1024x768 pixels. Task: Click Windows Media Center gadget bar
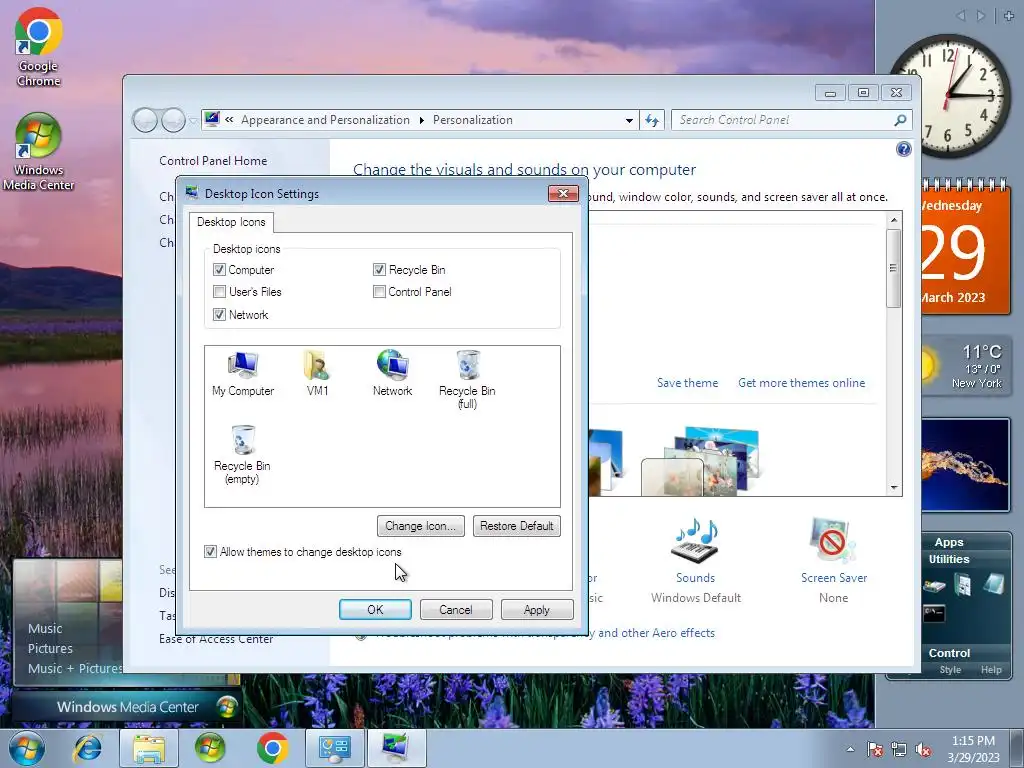point(127,707)
